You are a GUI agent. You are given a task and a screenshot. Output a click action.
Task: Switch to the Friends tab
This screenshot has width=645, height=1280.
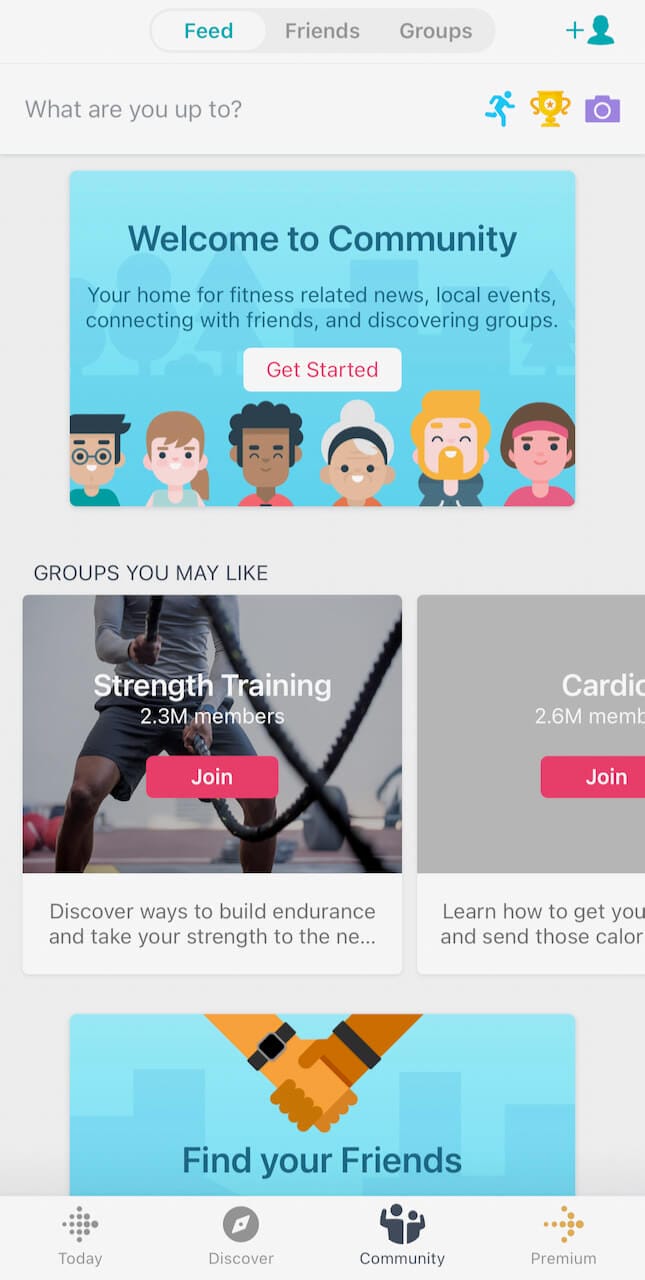click(x=322, y=31)
